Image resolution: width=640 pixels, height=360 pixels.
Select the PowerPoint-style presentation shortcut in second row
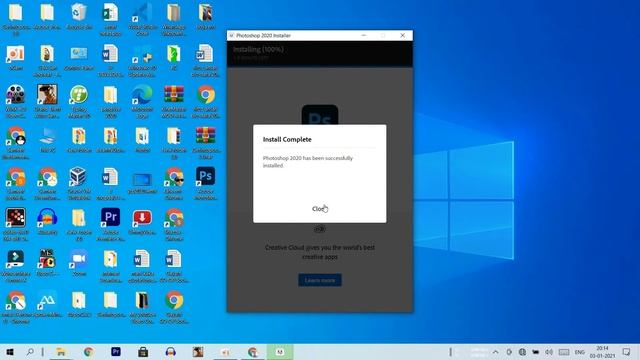coord(16,58)
